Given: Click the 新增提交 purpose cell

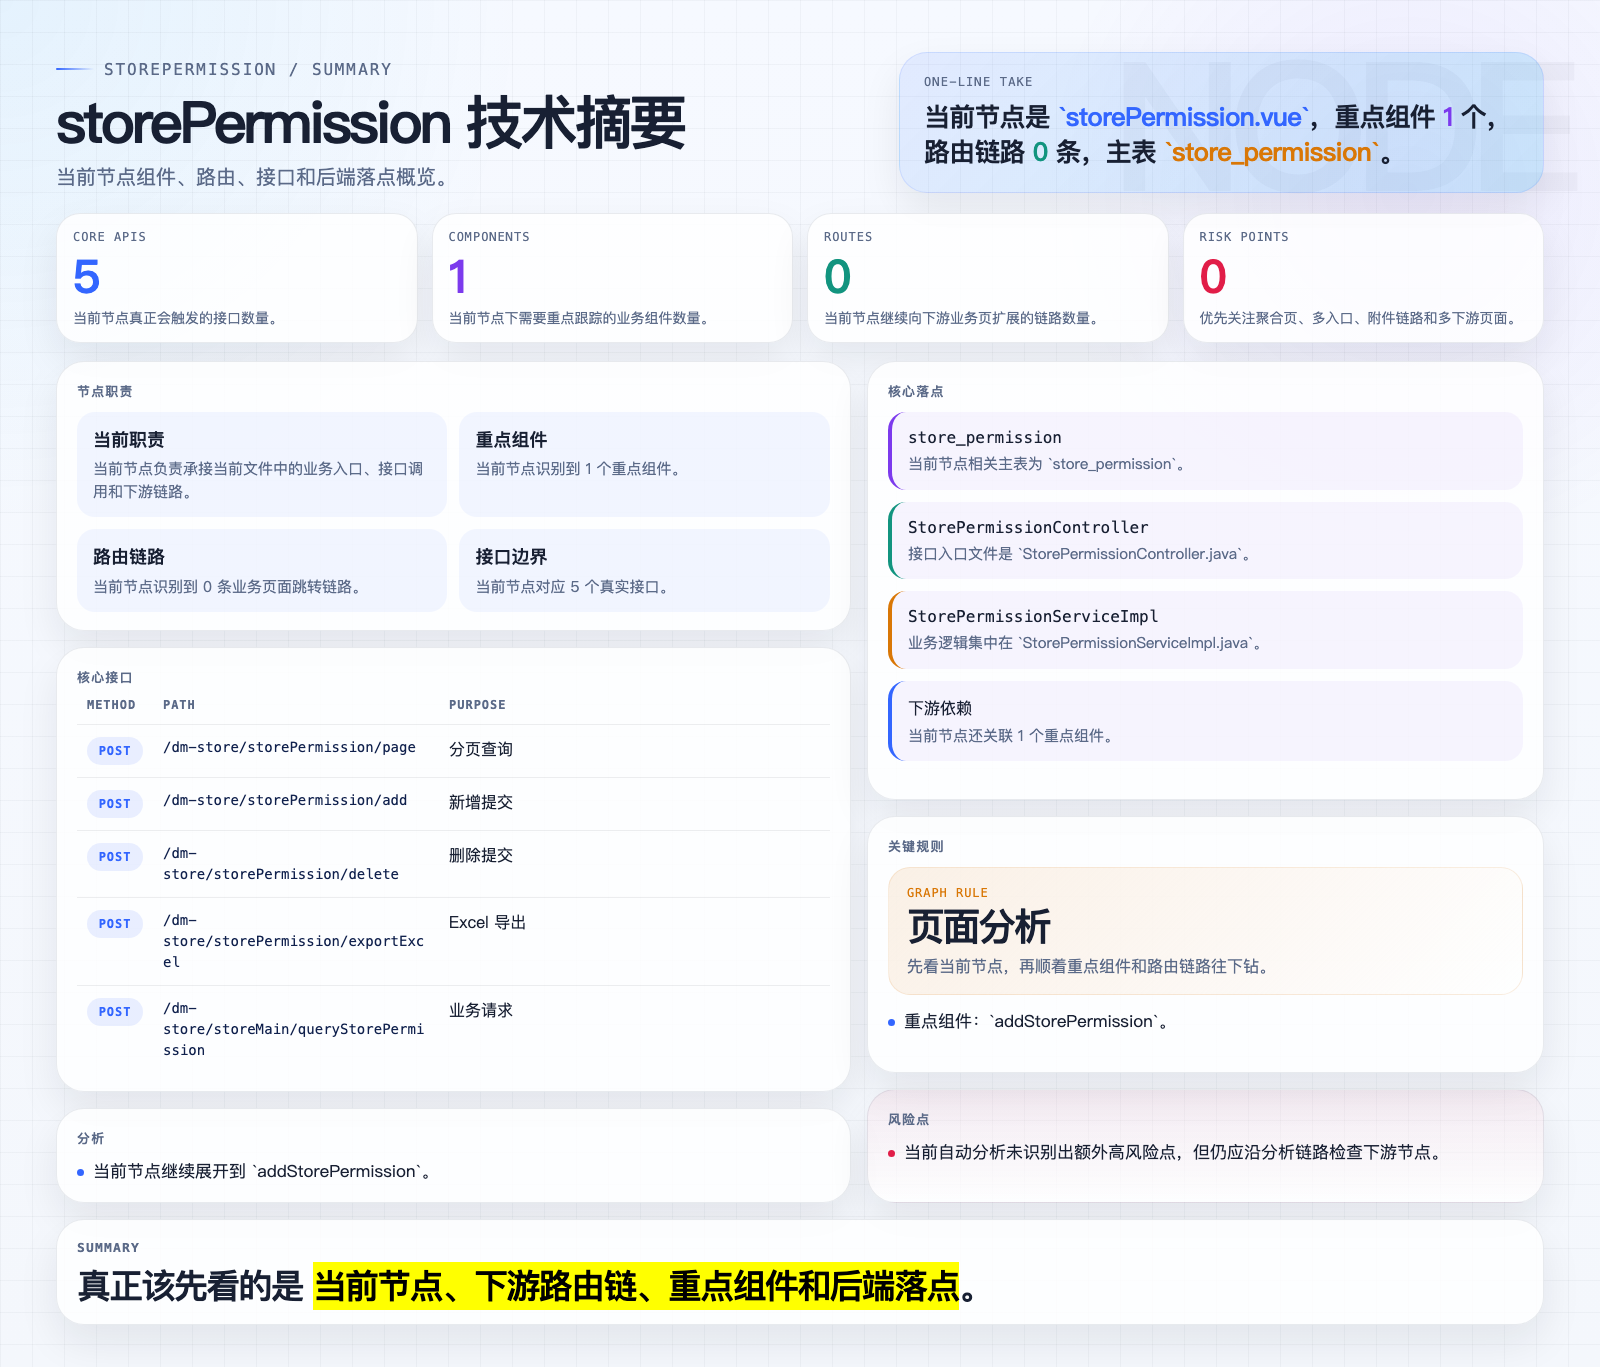Looking at the screenshot, I should click(x=481, y=802).
